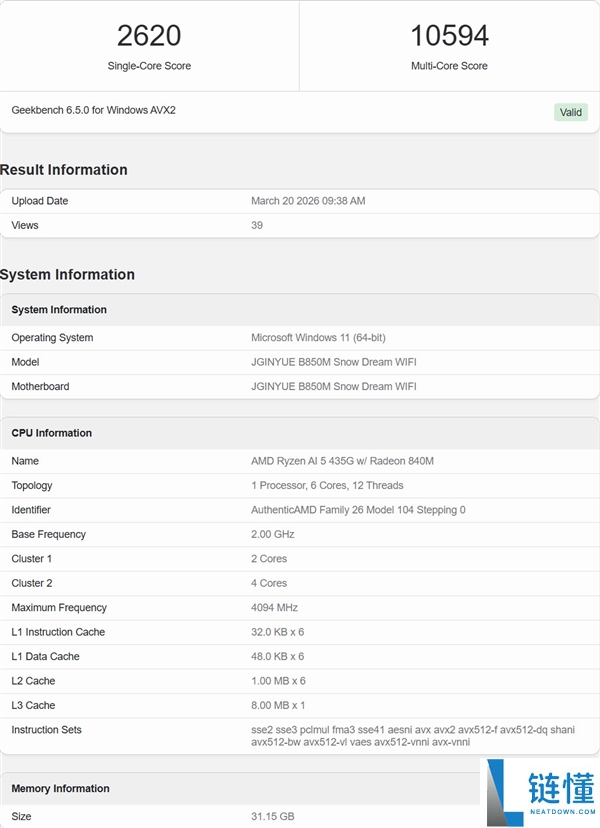The width and height of the screenshot is (600, 828).
Task: Click the large System Information section heading
Action: (x=67, y=275)
